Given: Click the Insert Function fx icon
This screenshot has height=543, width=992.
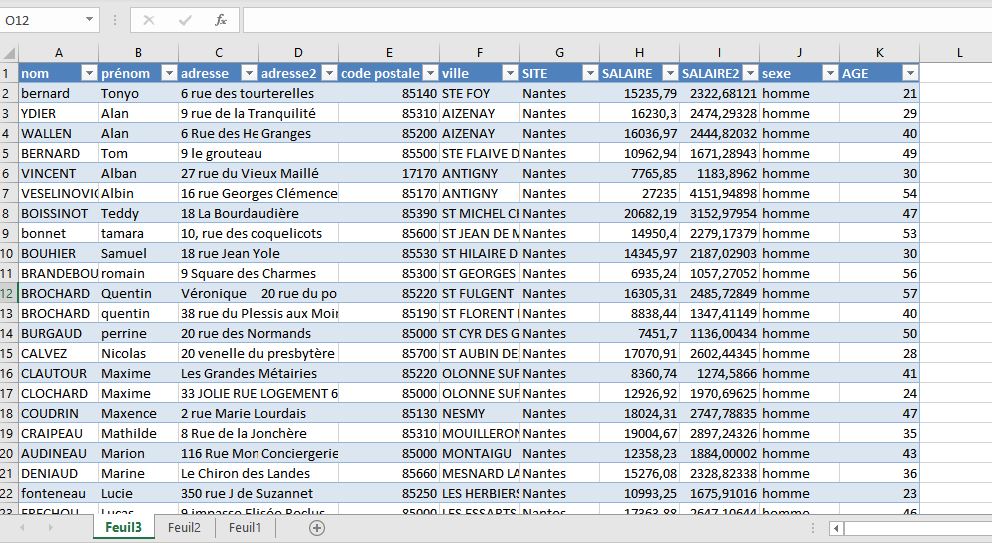Looking at the screenshot, I should coord(221,20).
